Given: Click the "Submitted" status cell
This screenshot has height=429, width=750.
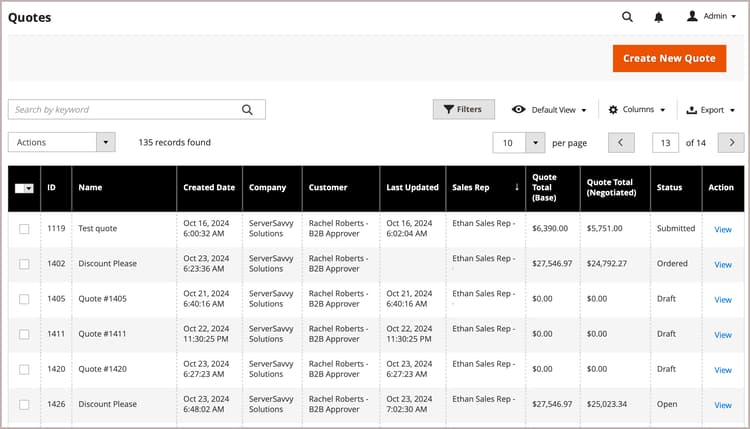Looking at the screenshot, I should 676,228.
